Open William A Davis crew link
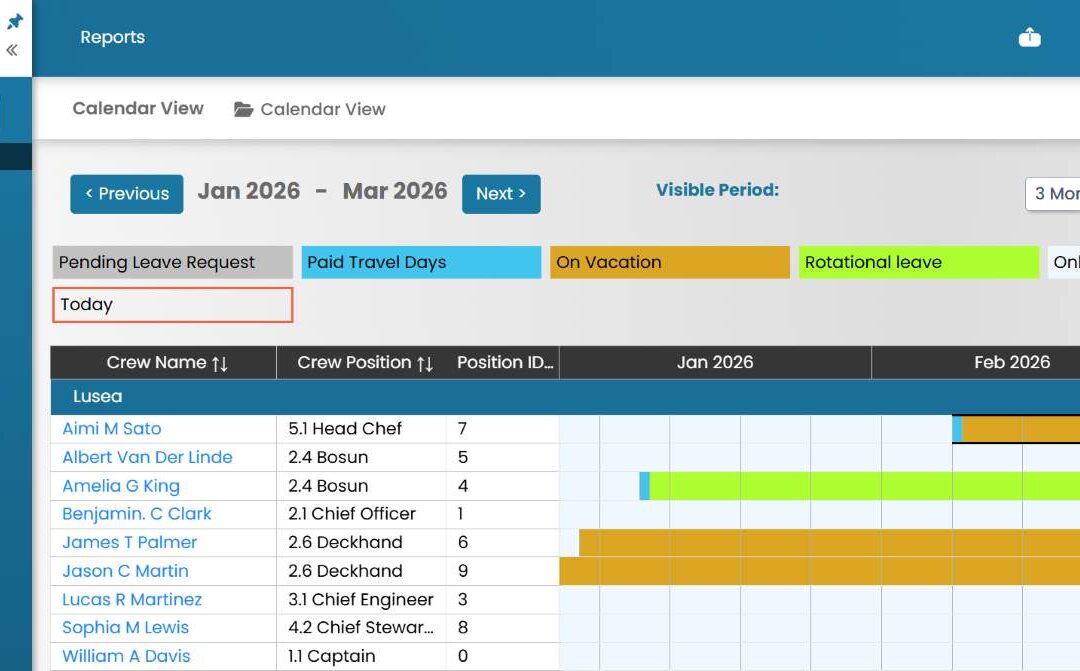The image size is (1080, 671). pos(126,656)
